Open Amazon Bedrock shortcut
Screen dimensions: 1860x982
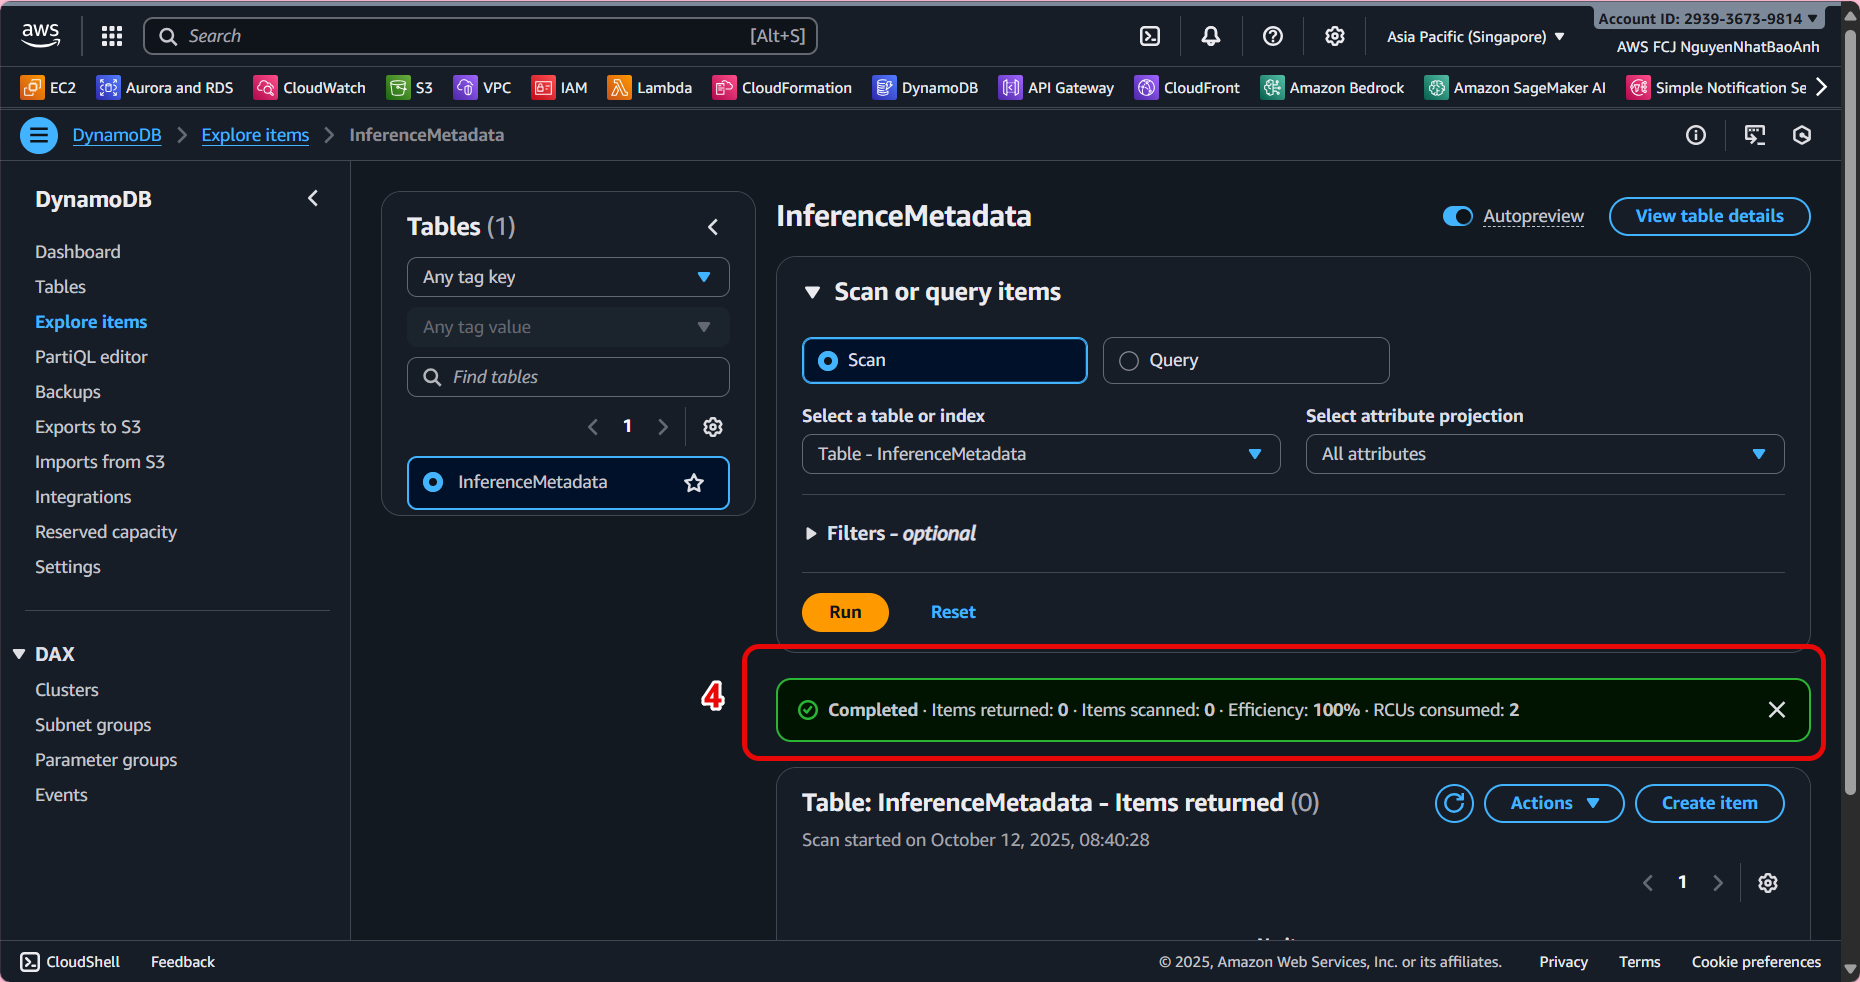coord(1332,88)
